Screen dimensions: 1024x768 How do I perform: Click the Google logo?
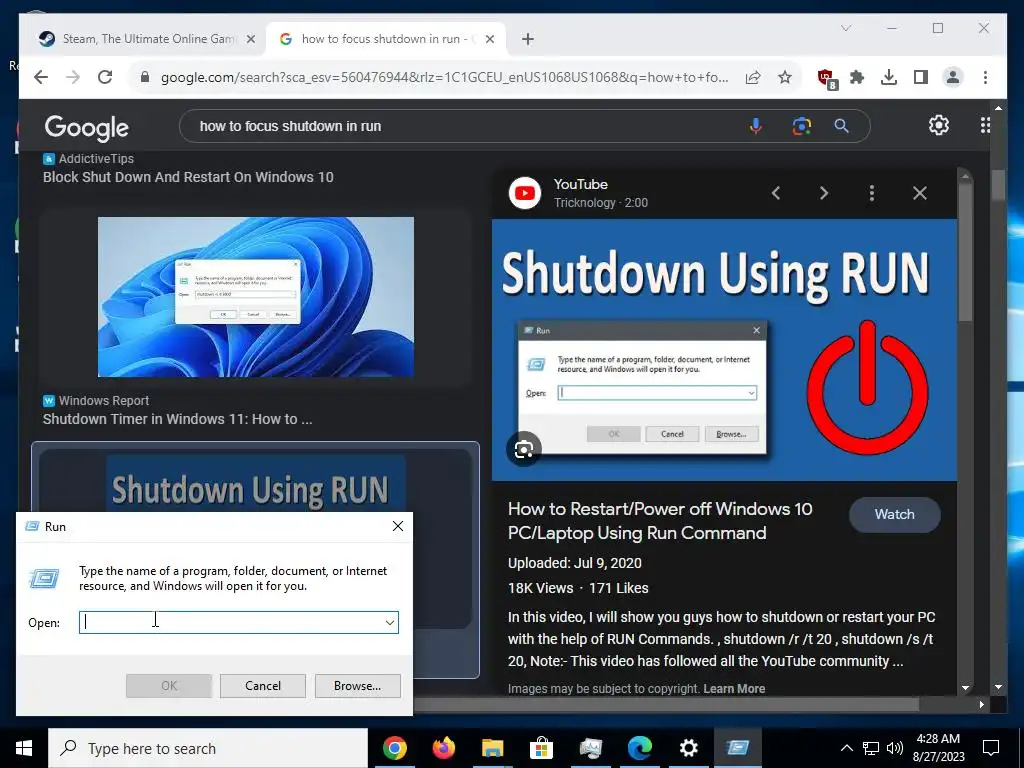pos(86,127)
